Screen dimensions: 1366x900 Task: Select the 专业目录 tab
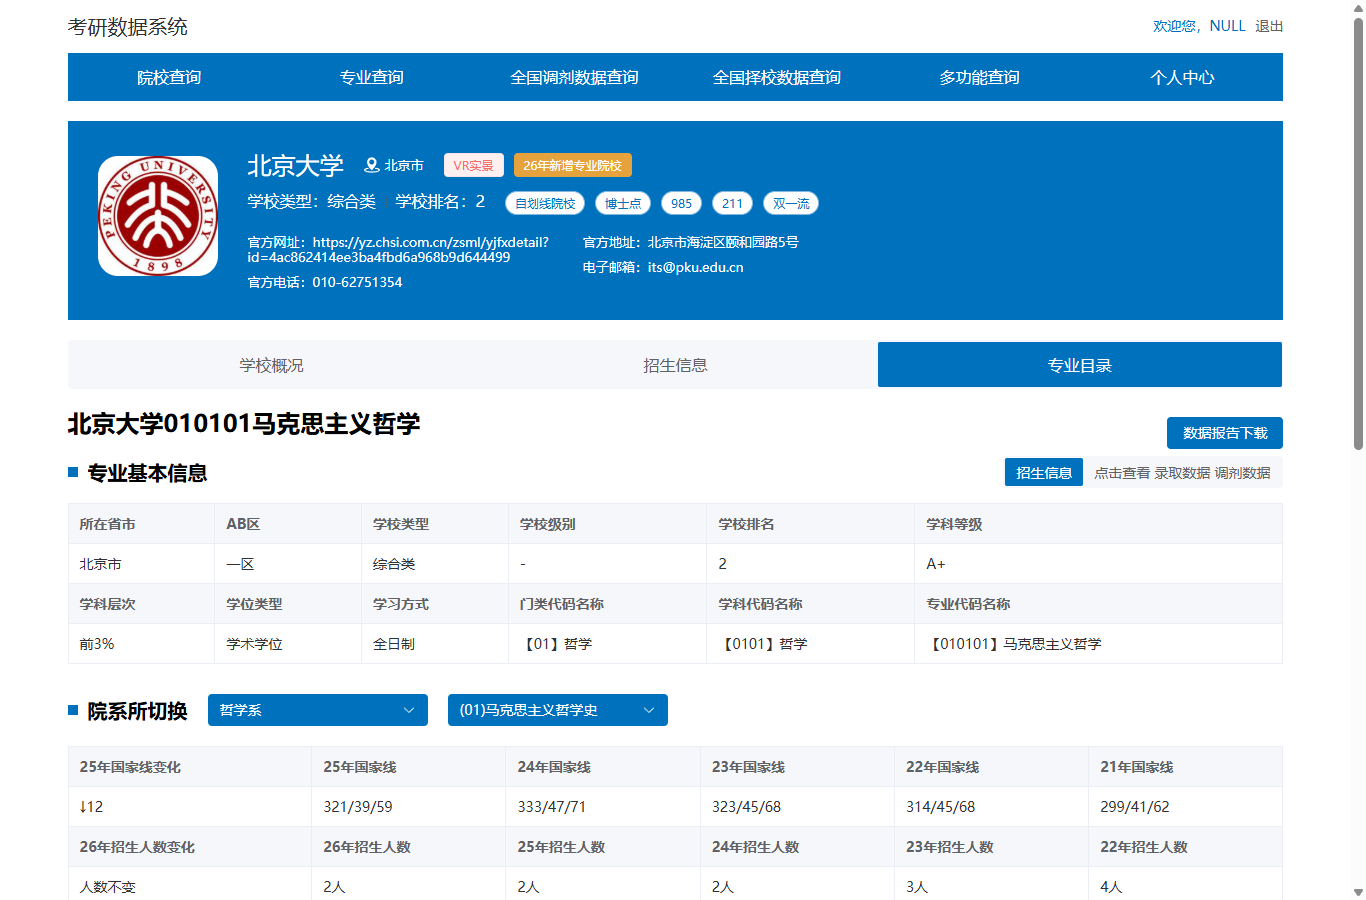click(1080, 365)
